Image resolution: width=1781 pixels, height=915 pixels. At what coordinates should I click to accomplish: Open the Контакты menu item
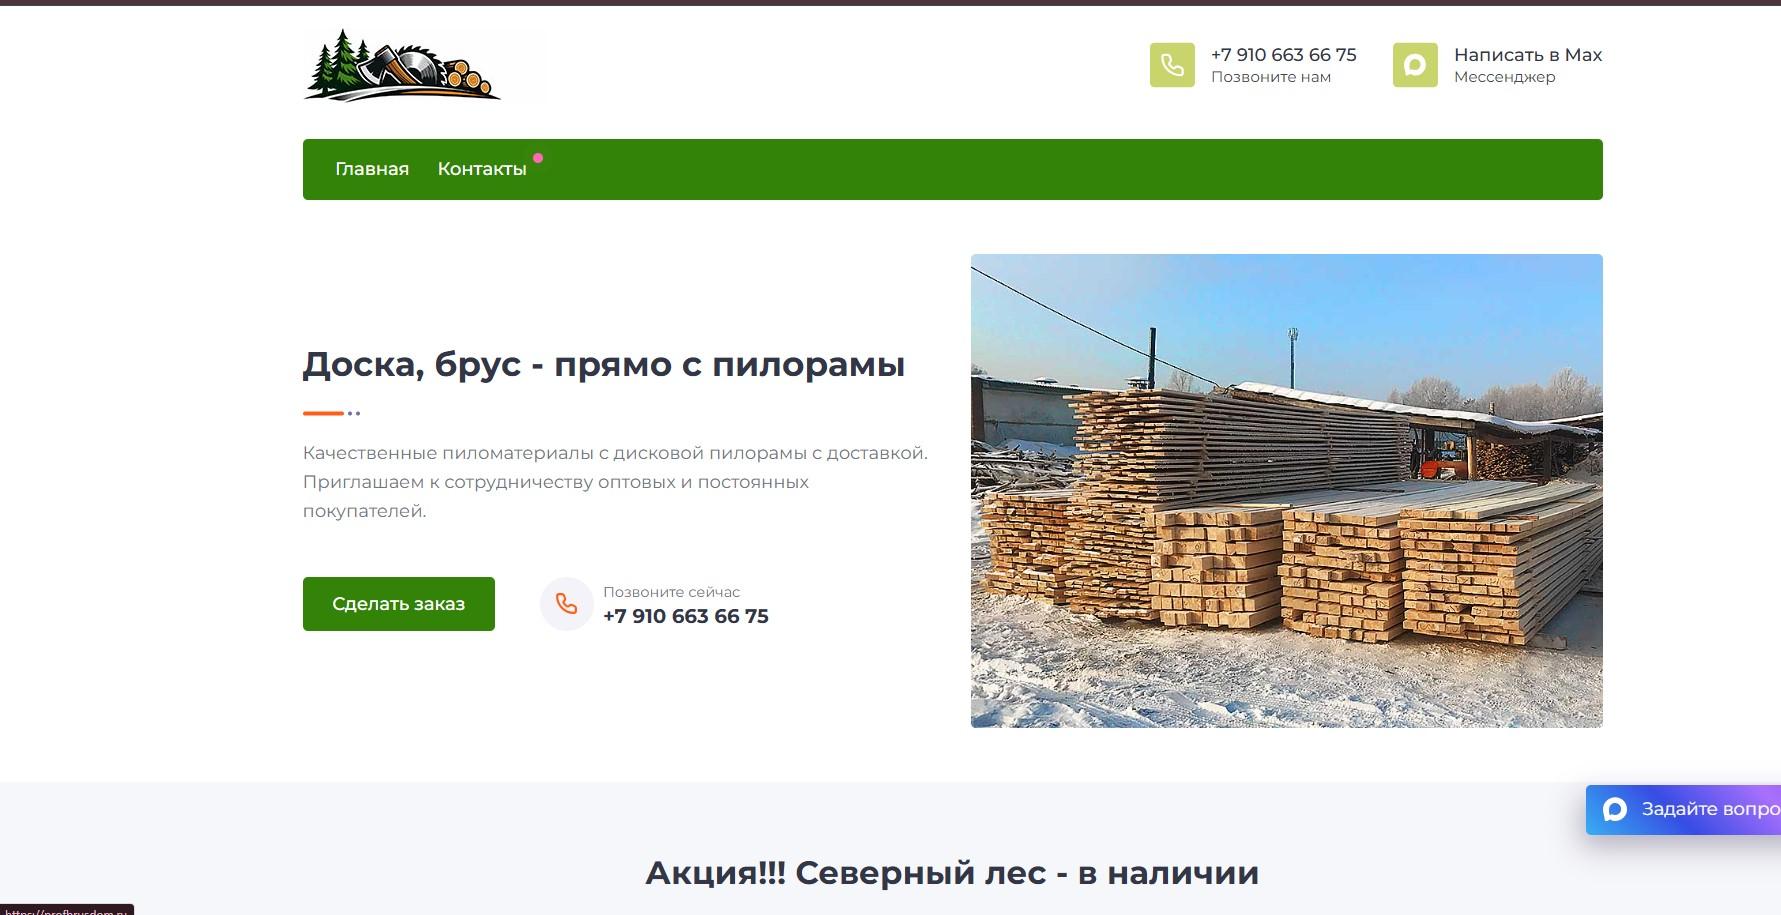[481, 169]
